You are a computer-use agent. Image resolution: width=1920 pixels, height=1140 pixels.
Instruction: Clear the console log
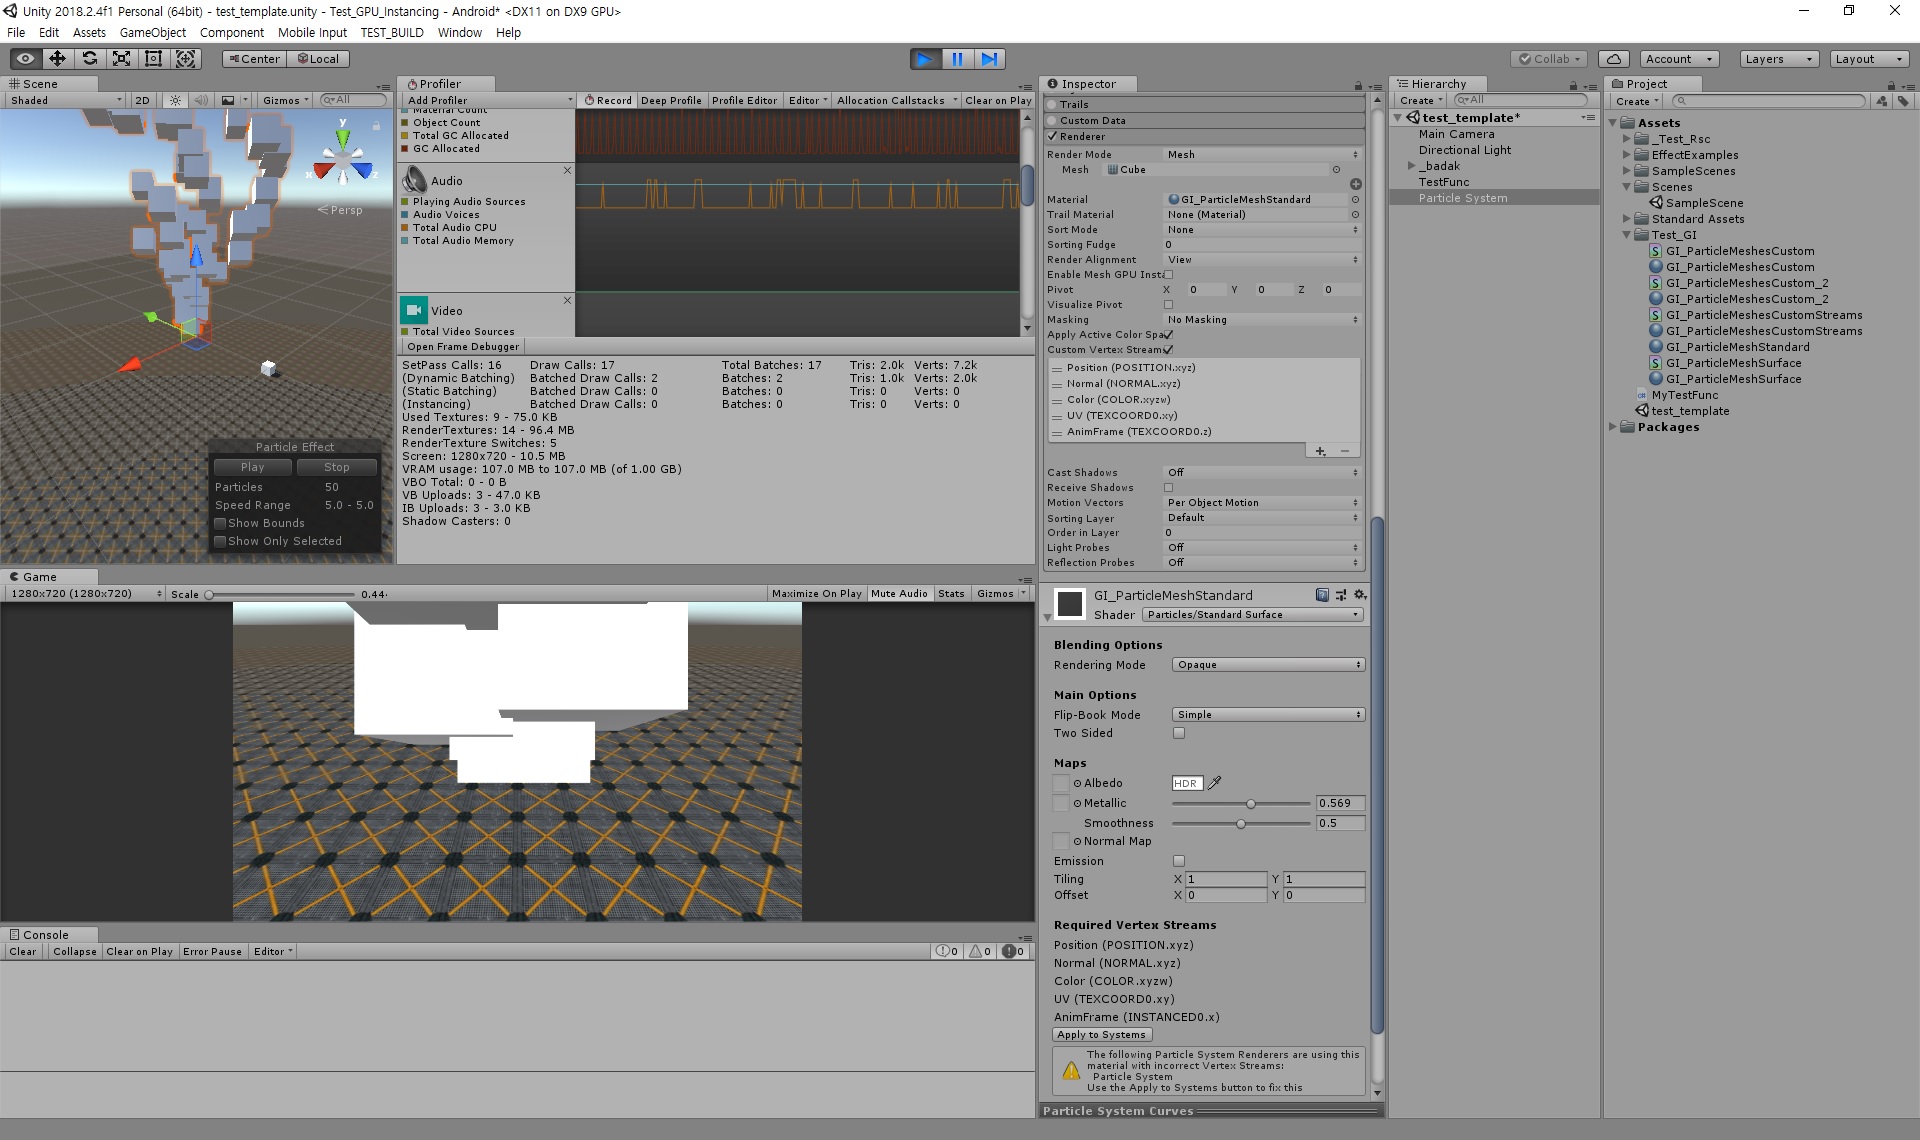click(23, 952)
